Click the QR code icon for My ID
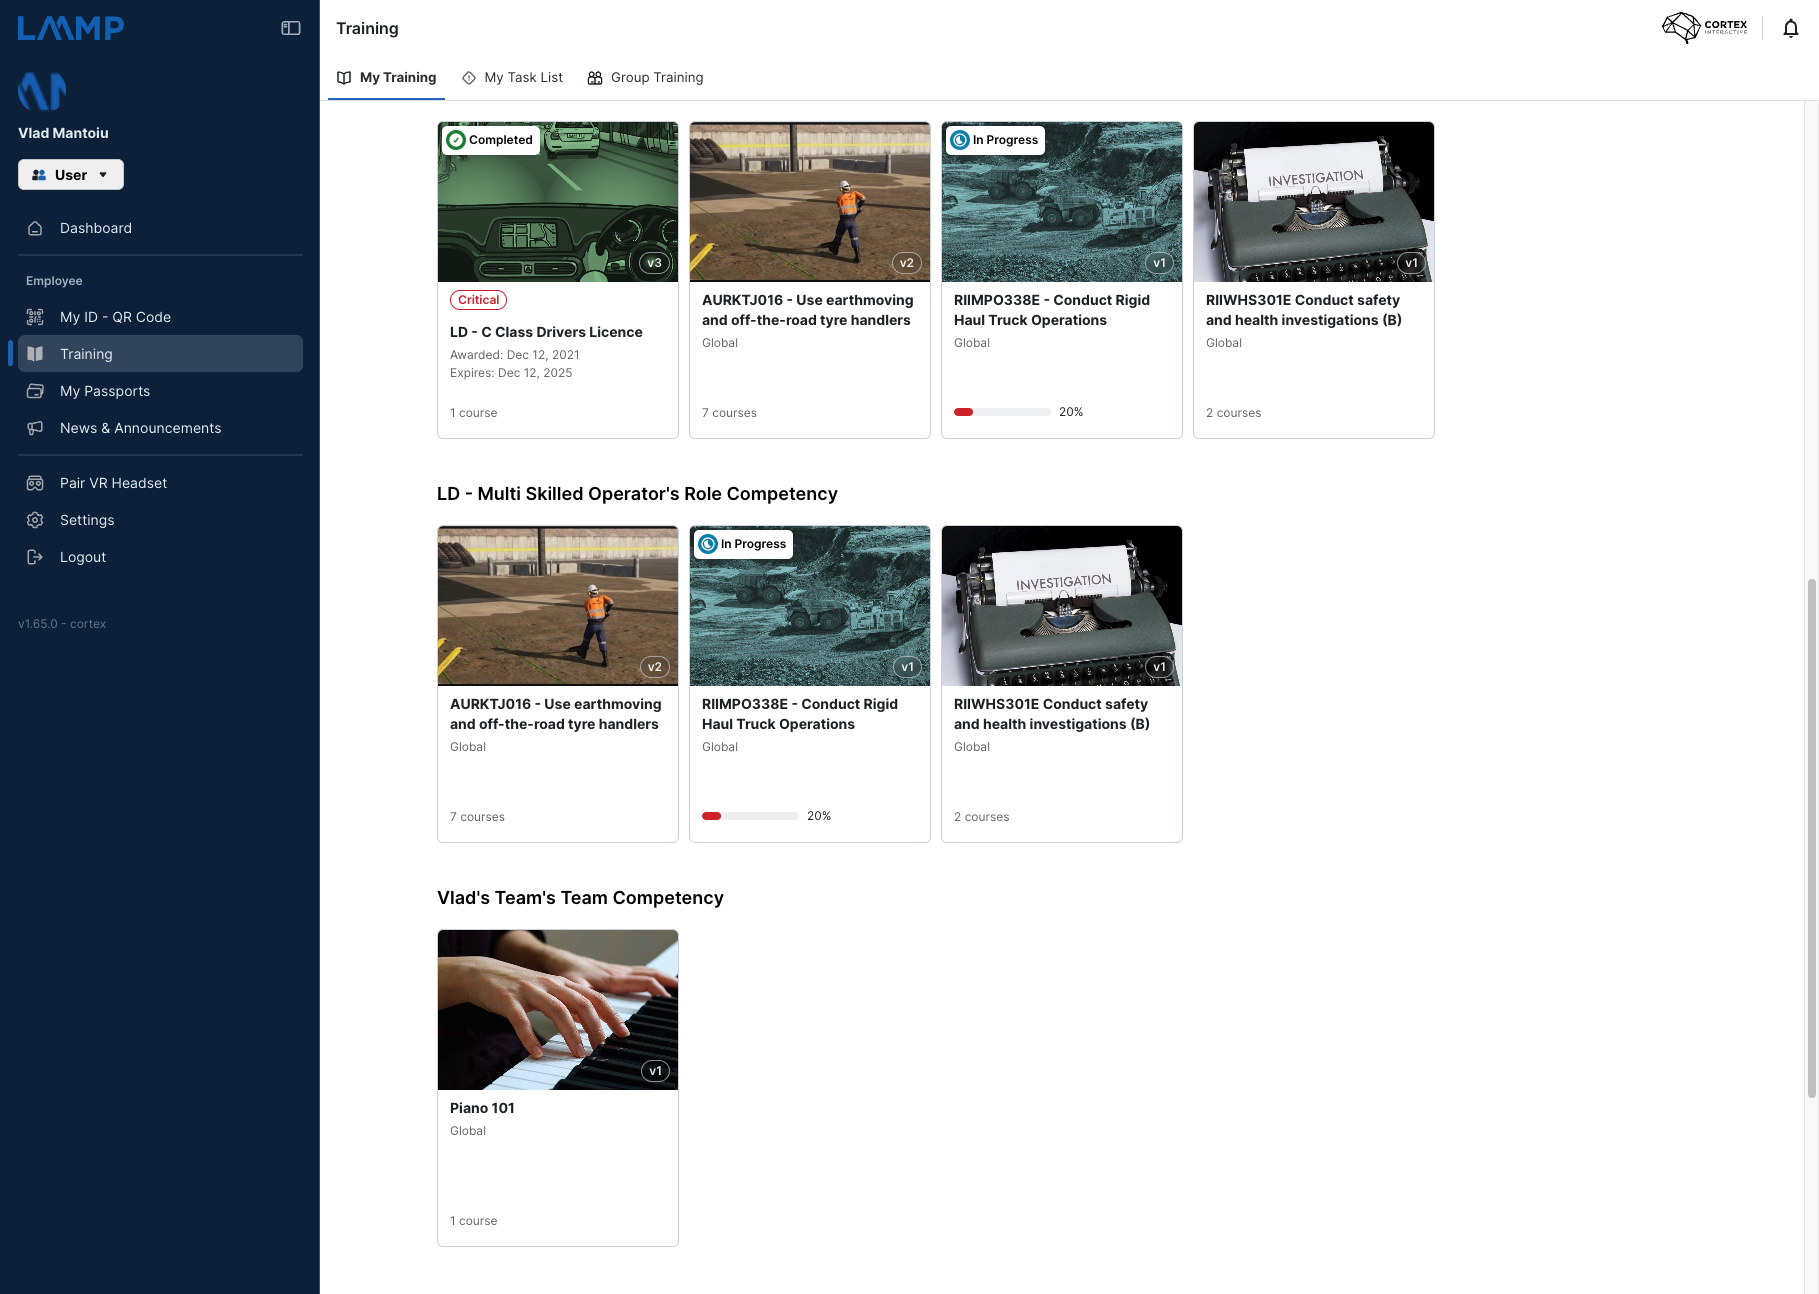Screen dimensions: 1819x1294 click(35, 317)
